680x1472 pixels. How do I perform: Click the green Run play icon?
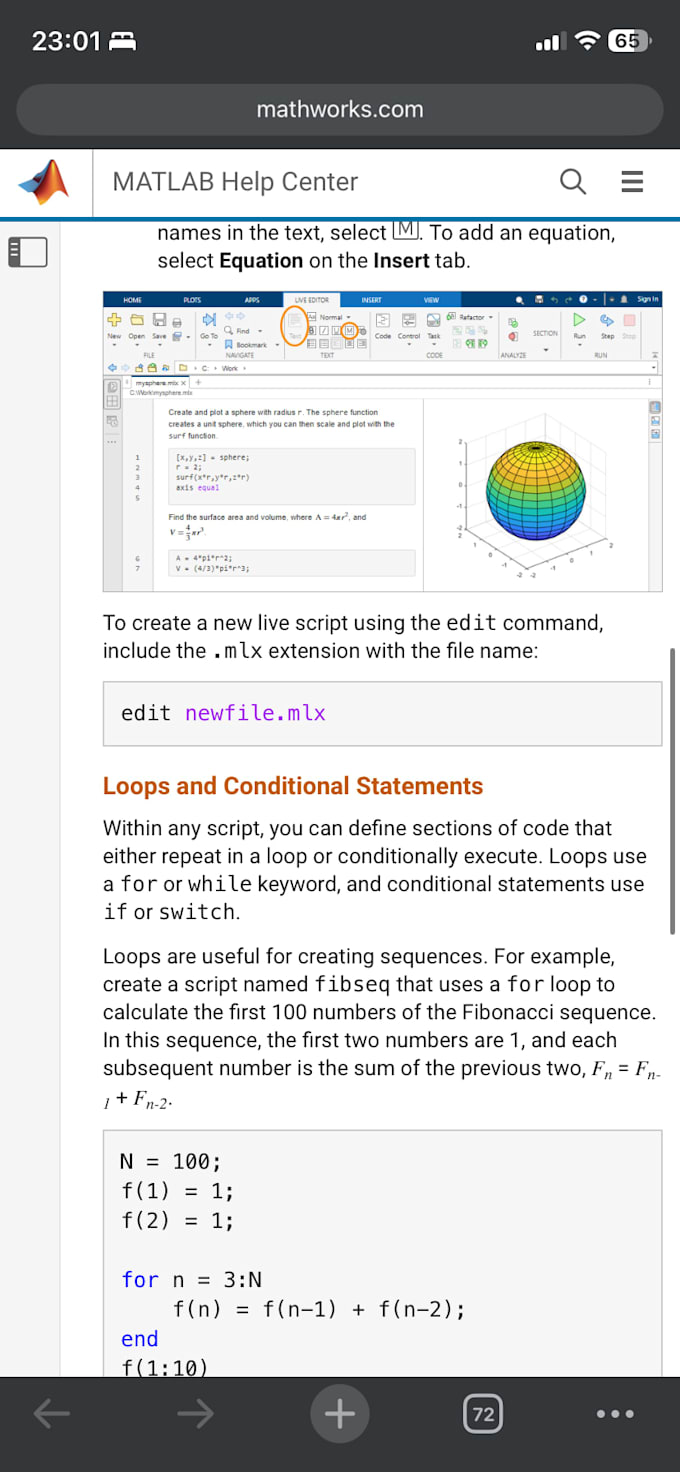(579, 320)
